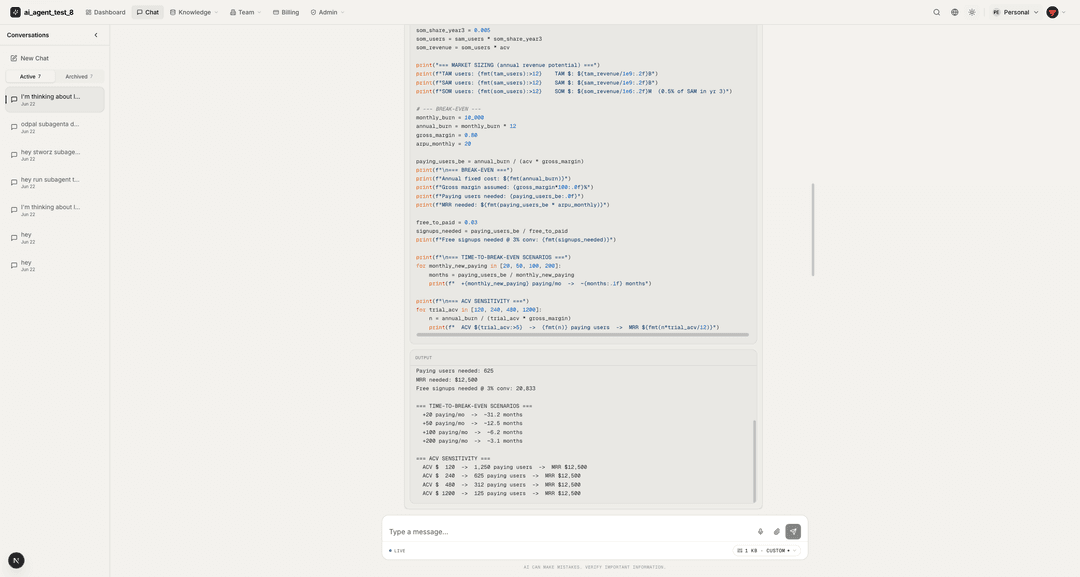Open "hey stworz subage..." conversation

click(54, 155)
